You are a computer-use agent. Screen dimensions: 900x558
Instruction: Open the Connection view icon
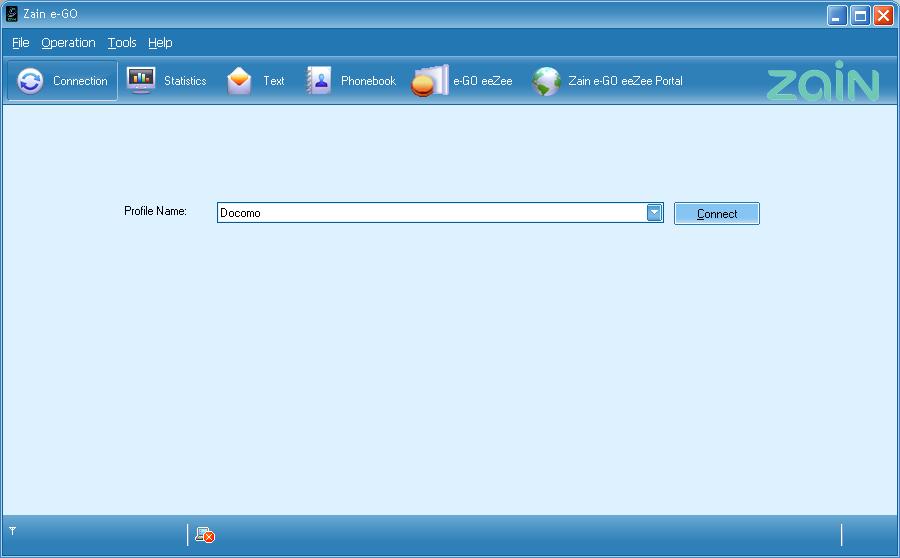[30, 81]
